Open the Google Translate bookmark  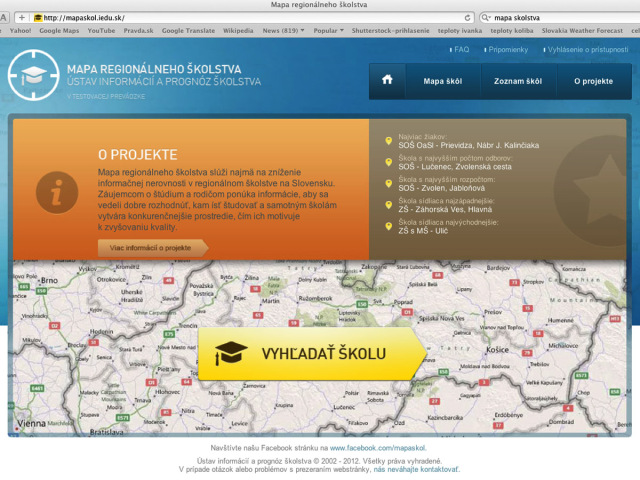pos(188,31)
